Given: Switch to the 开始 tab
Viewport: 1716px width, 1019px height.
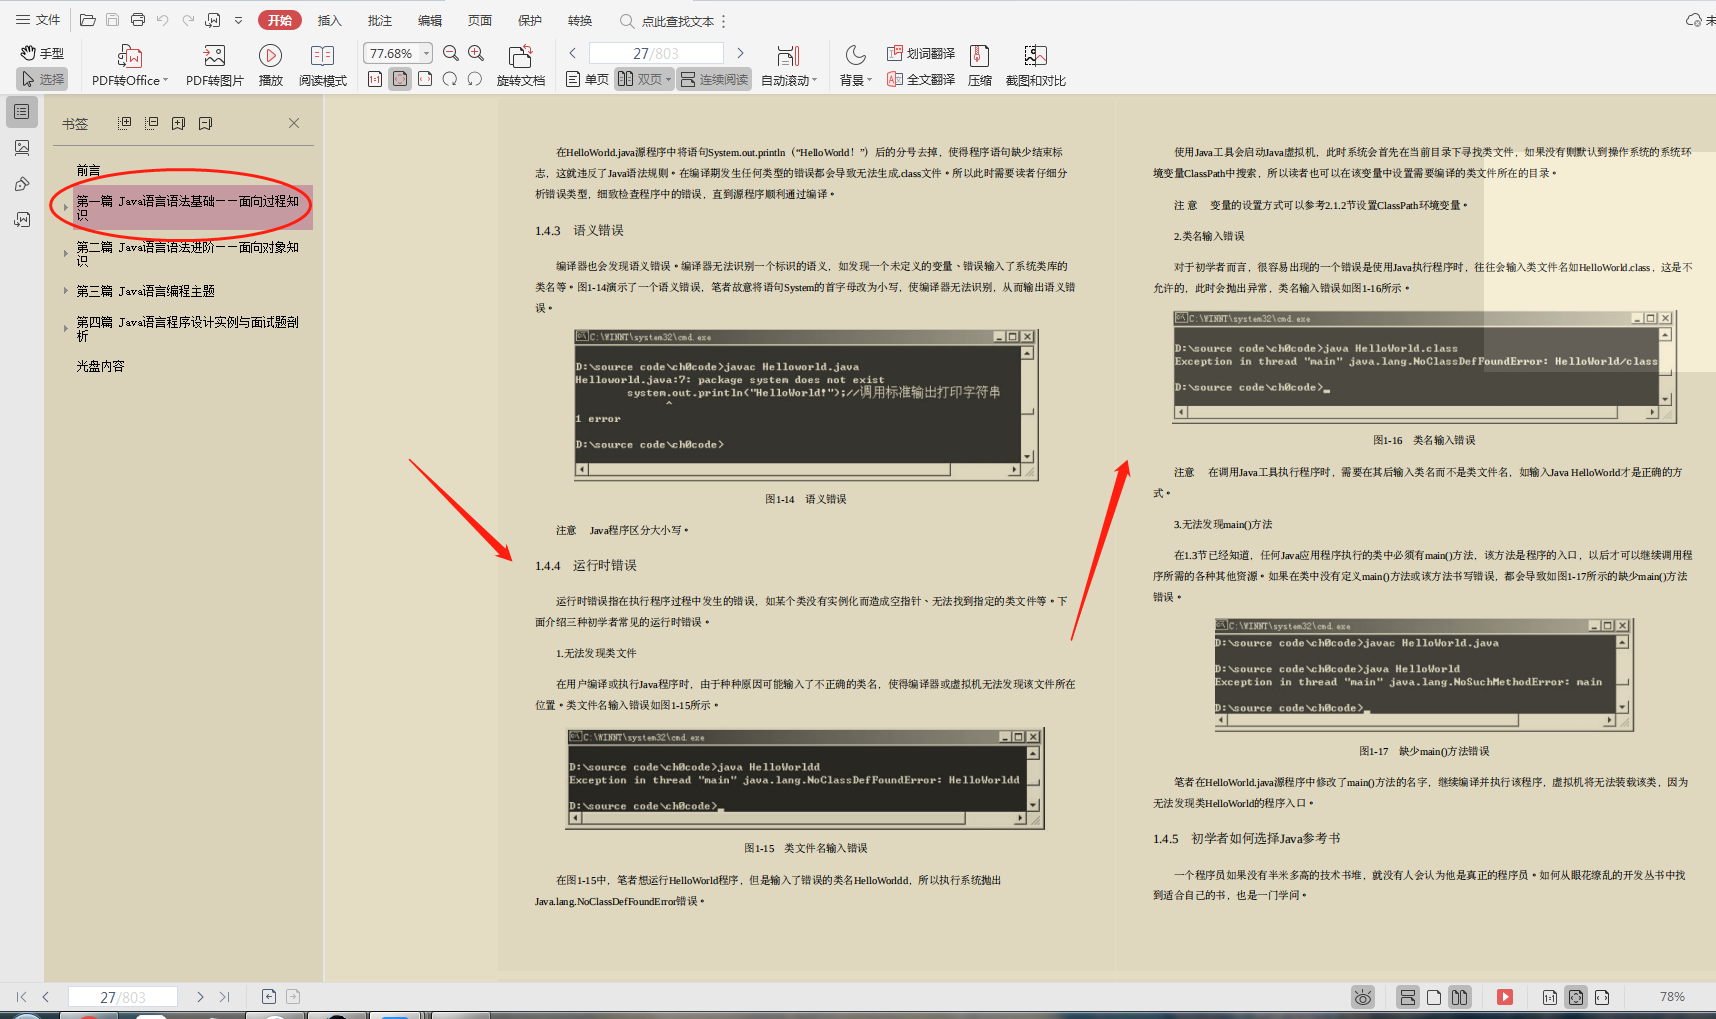Looking at the screenshot, I should [x=280, y=20].
